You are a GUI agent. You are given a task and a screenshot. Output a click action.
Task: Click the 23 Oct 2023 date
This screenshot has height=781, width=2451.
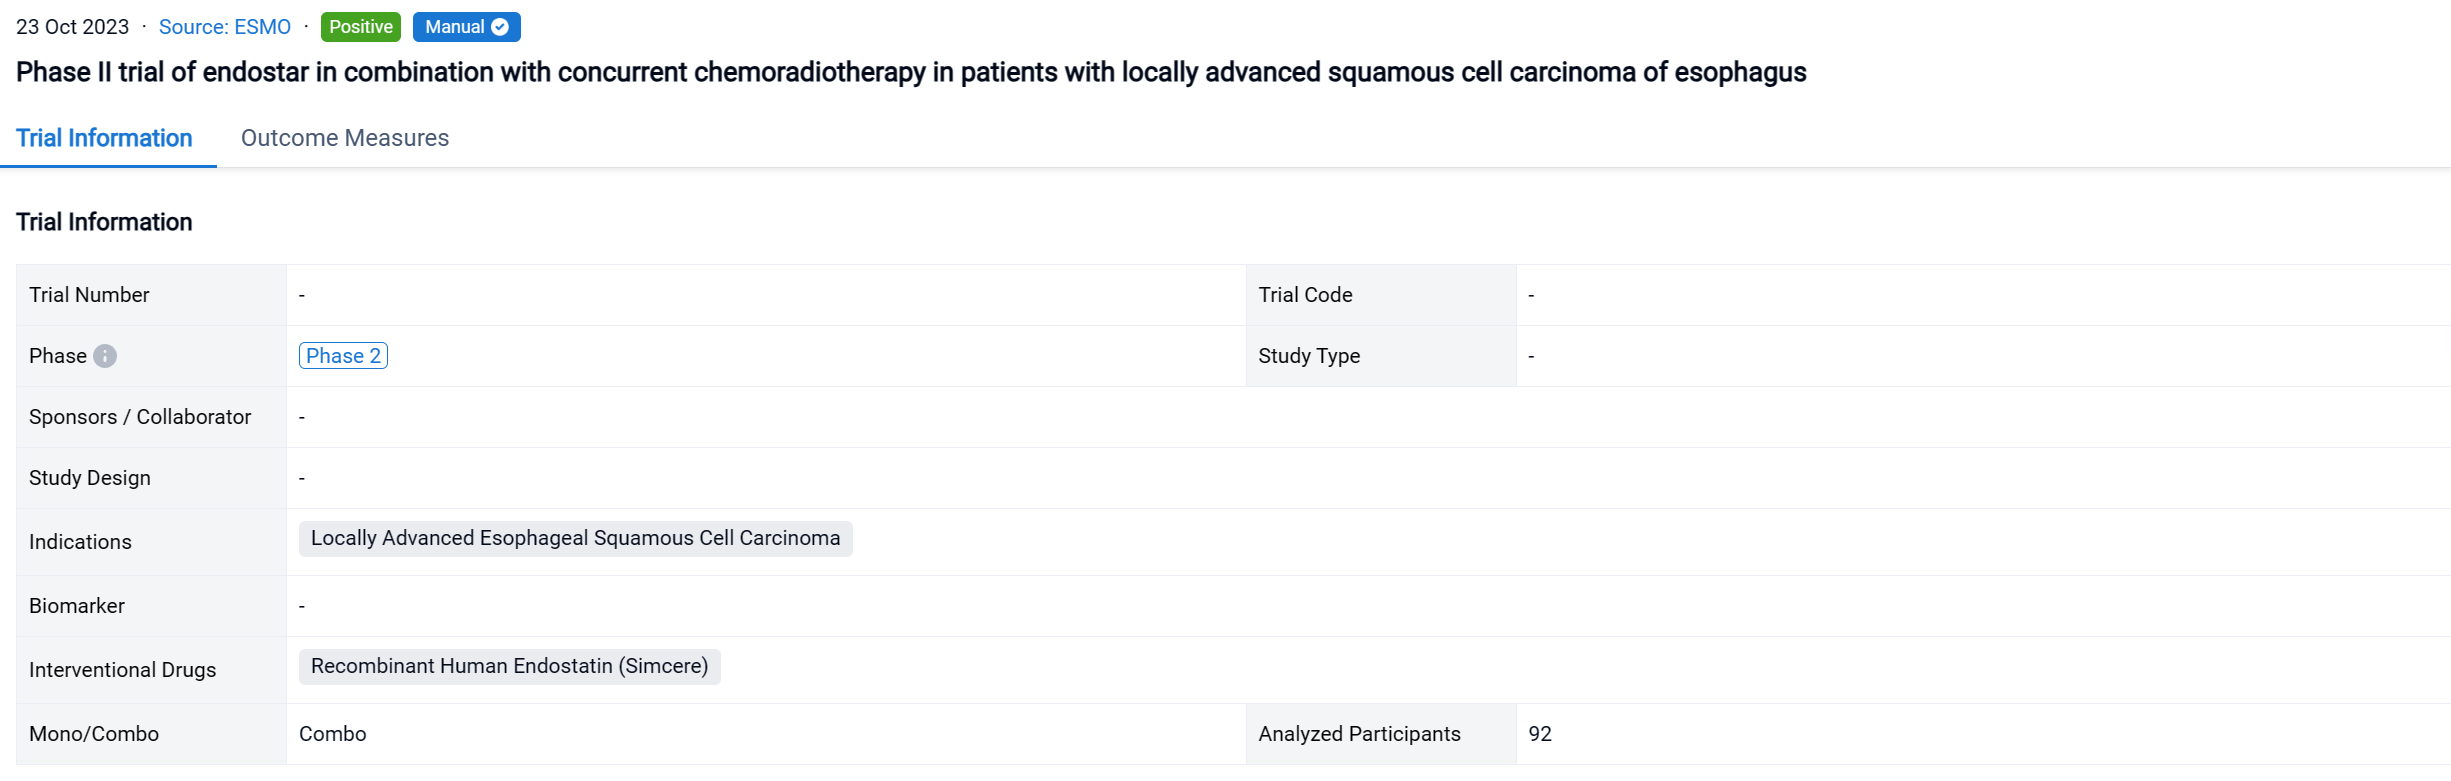tap(73, 27)
